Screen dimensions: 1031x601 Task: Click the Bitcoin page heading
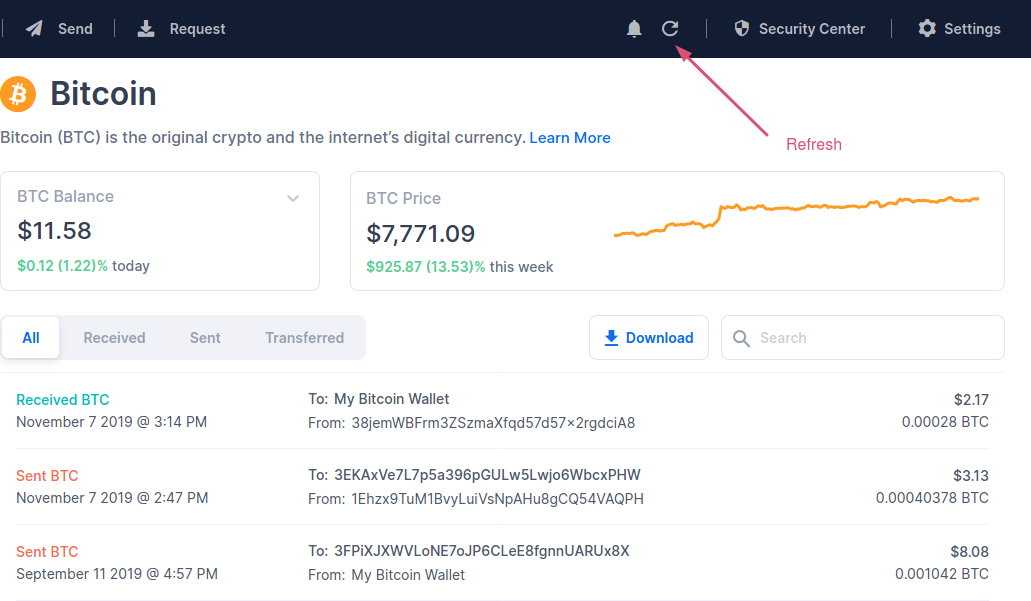[103, 93]
